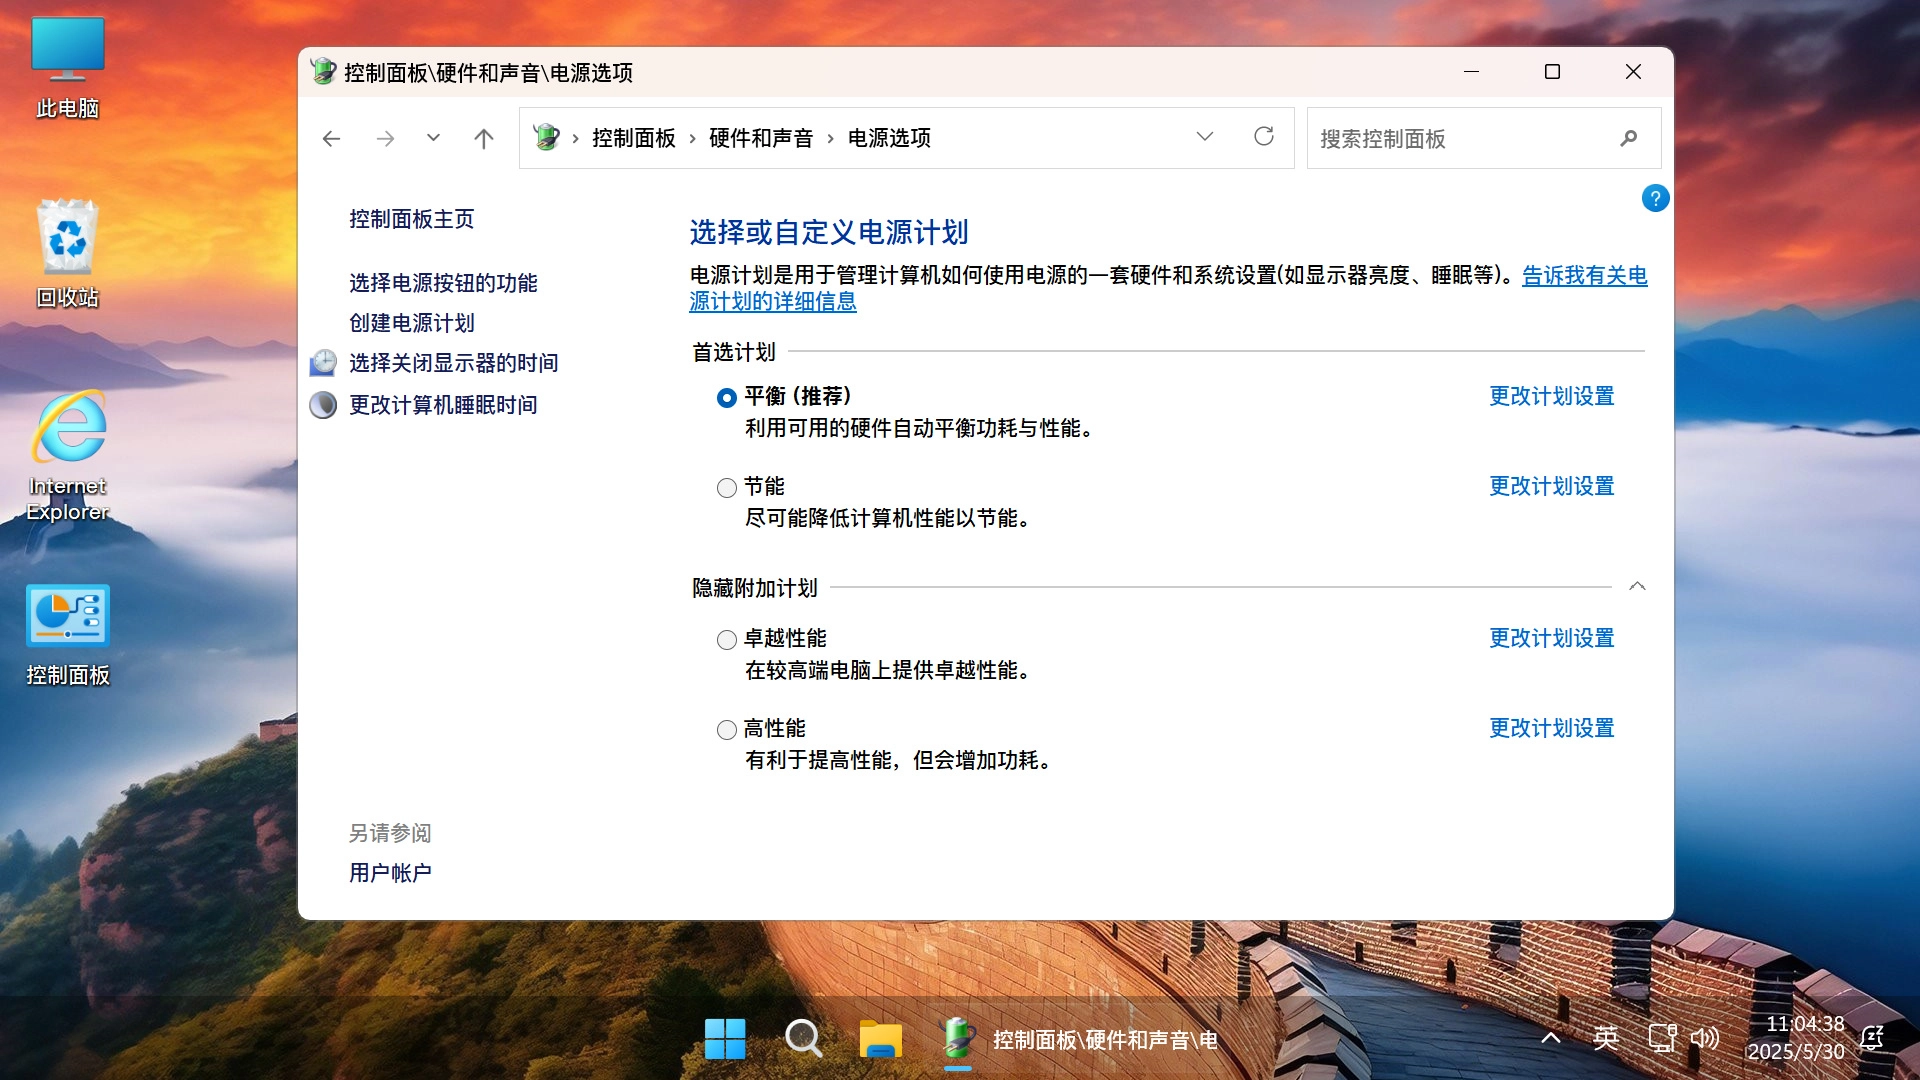The width and height of the screenshot is (1920, 1080).
Task: Navigate to 控制面板 in breadcrumb
Action: coord(634,138)
